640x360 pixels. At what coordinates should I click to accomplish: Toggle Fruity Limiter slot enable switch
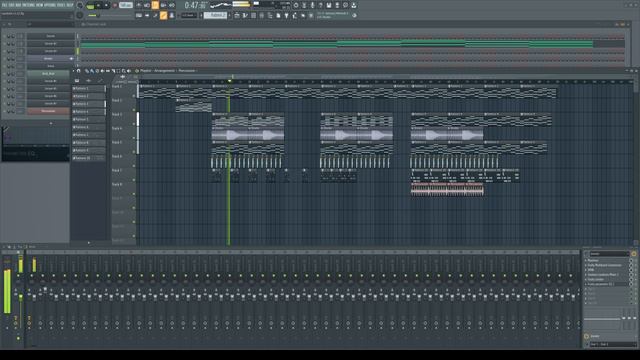[631, 280]
